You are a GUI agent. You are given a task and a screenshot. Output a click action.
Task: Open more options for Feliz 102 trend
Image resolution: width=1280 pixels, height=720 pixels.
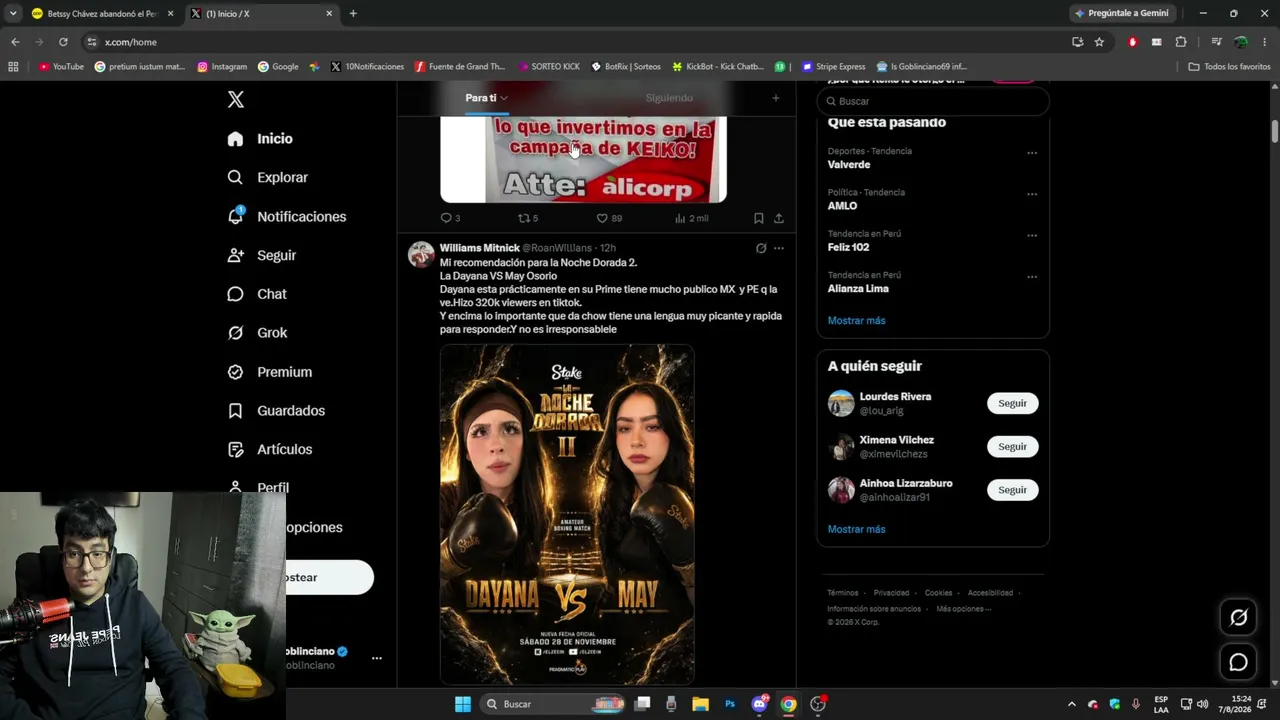click(x=1032, y=236)
